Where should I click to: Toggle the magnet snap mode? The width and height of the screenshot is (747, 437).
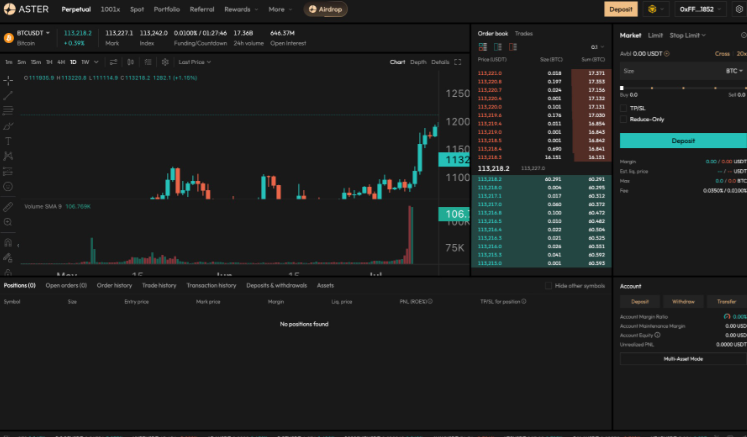8,243
